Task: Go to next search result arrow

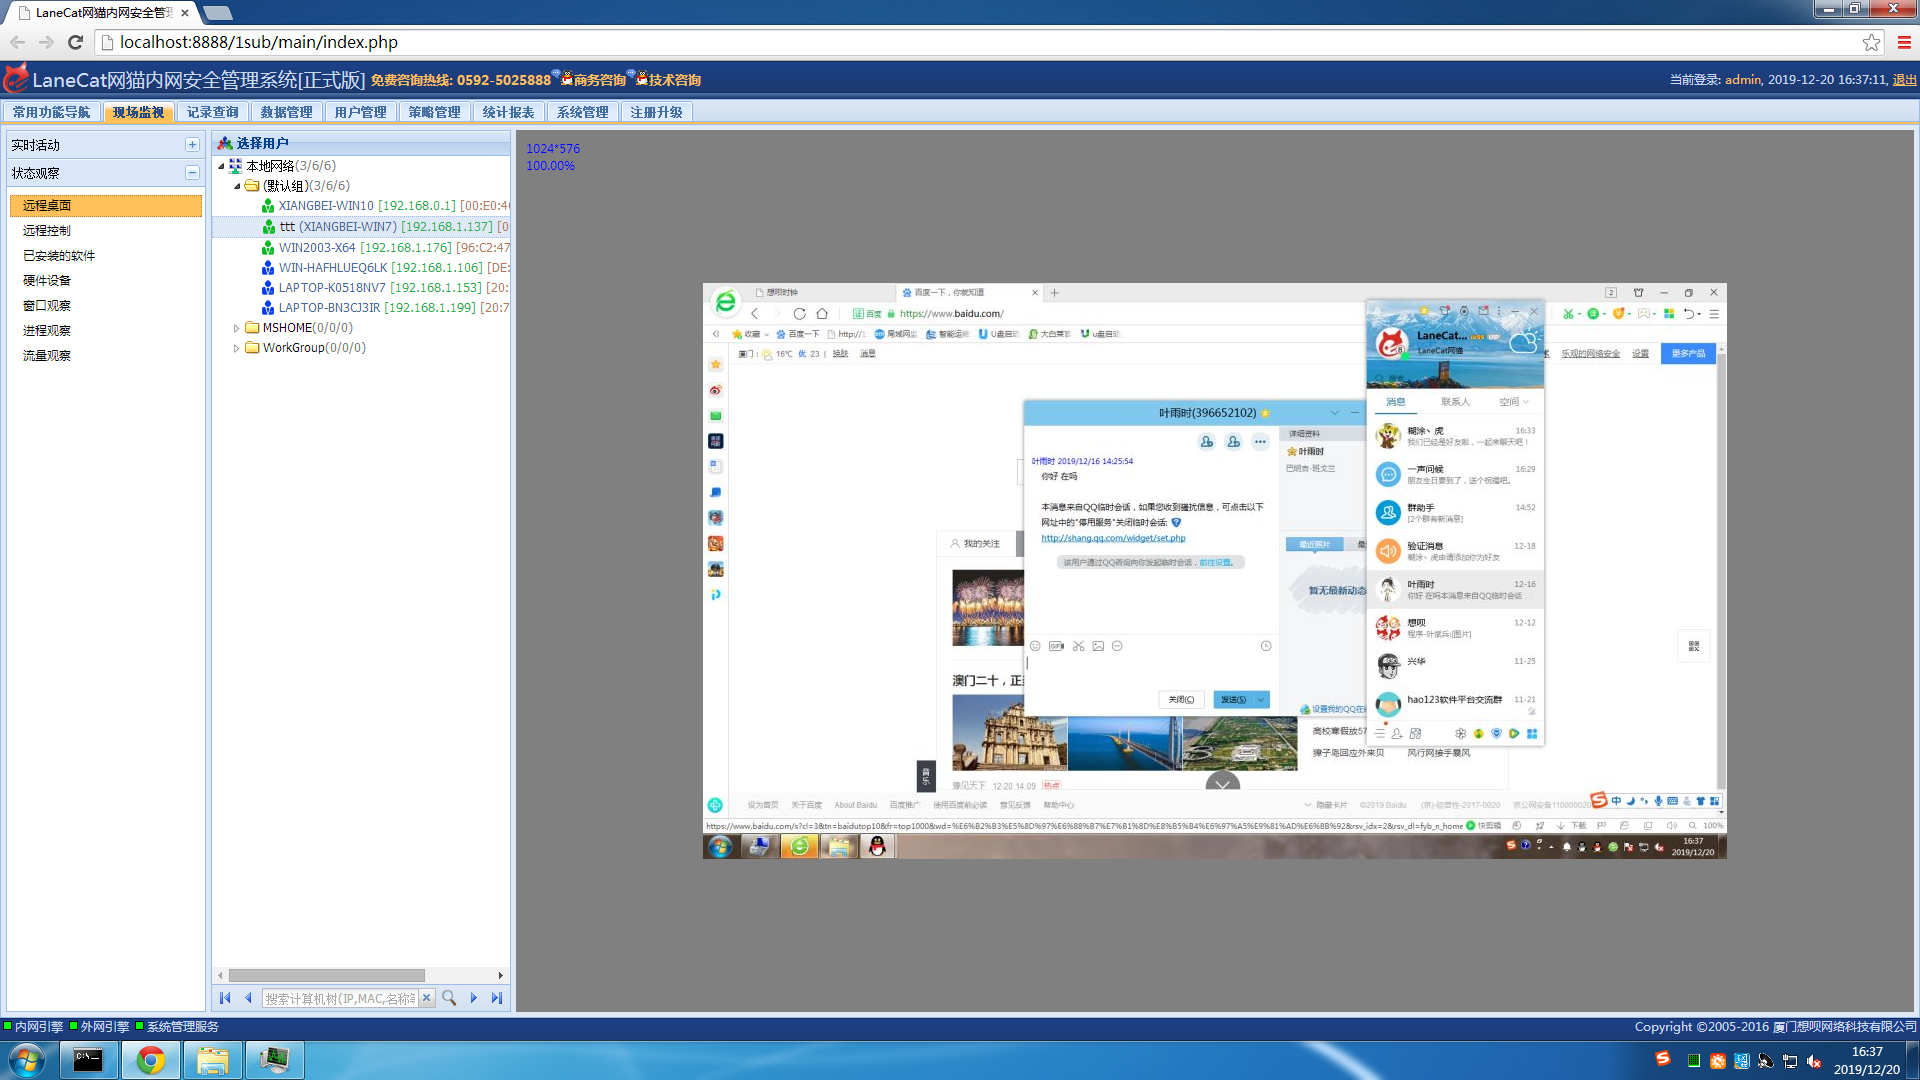Action: [474, 998]
